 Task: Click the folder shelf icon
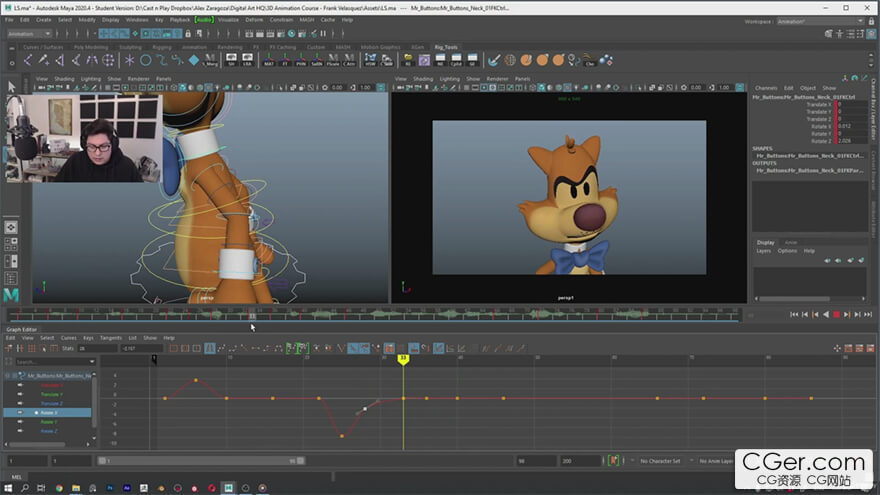pos(408,60)
